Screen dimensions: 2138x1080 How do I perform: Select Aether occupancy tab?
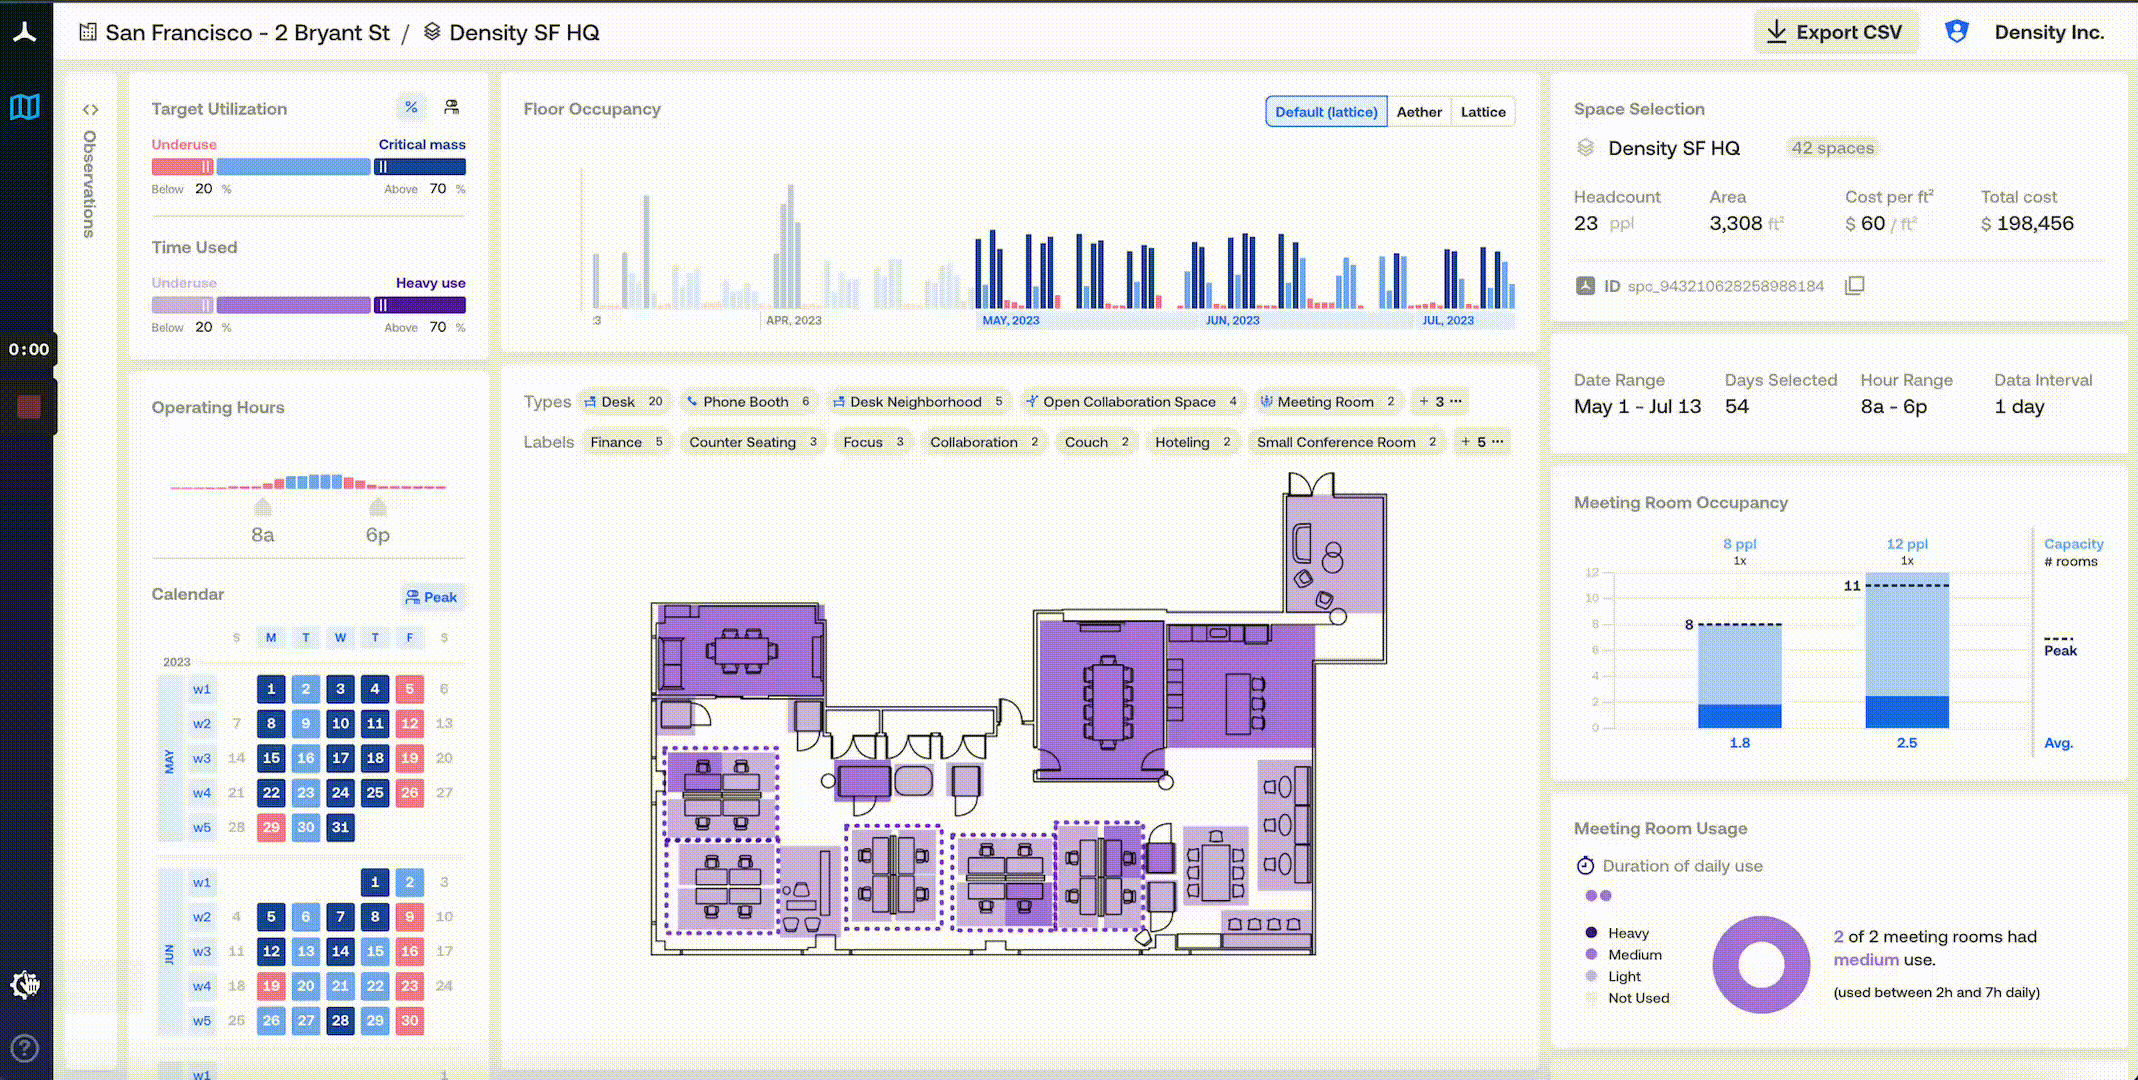coord(1419,112)
